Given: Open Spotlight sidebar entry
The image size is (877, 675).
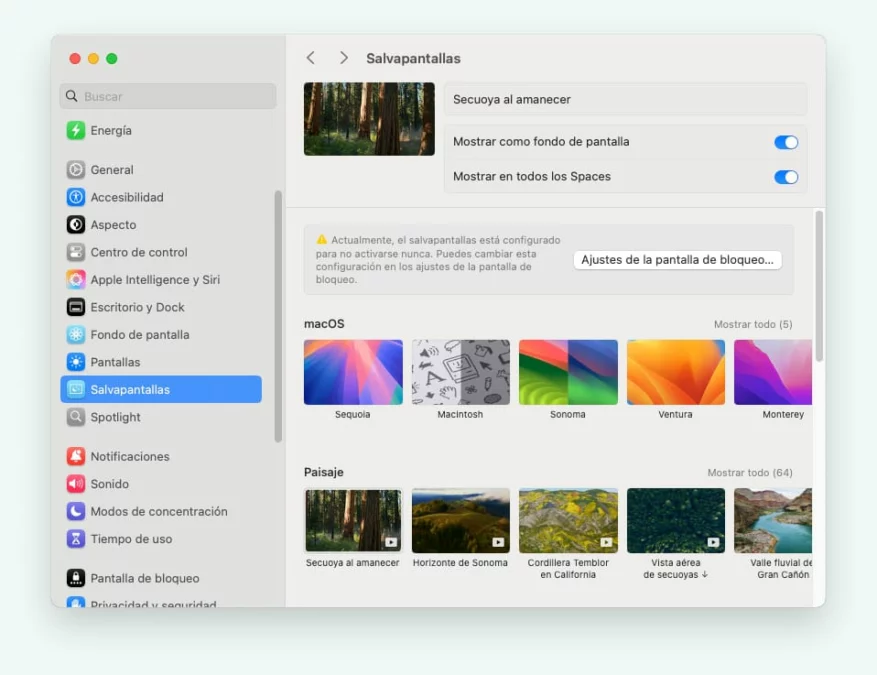Looking at the screenshot, I should coord(115,417).
